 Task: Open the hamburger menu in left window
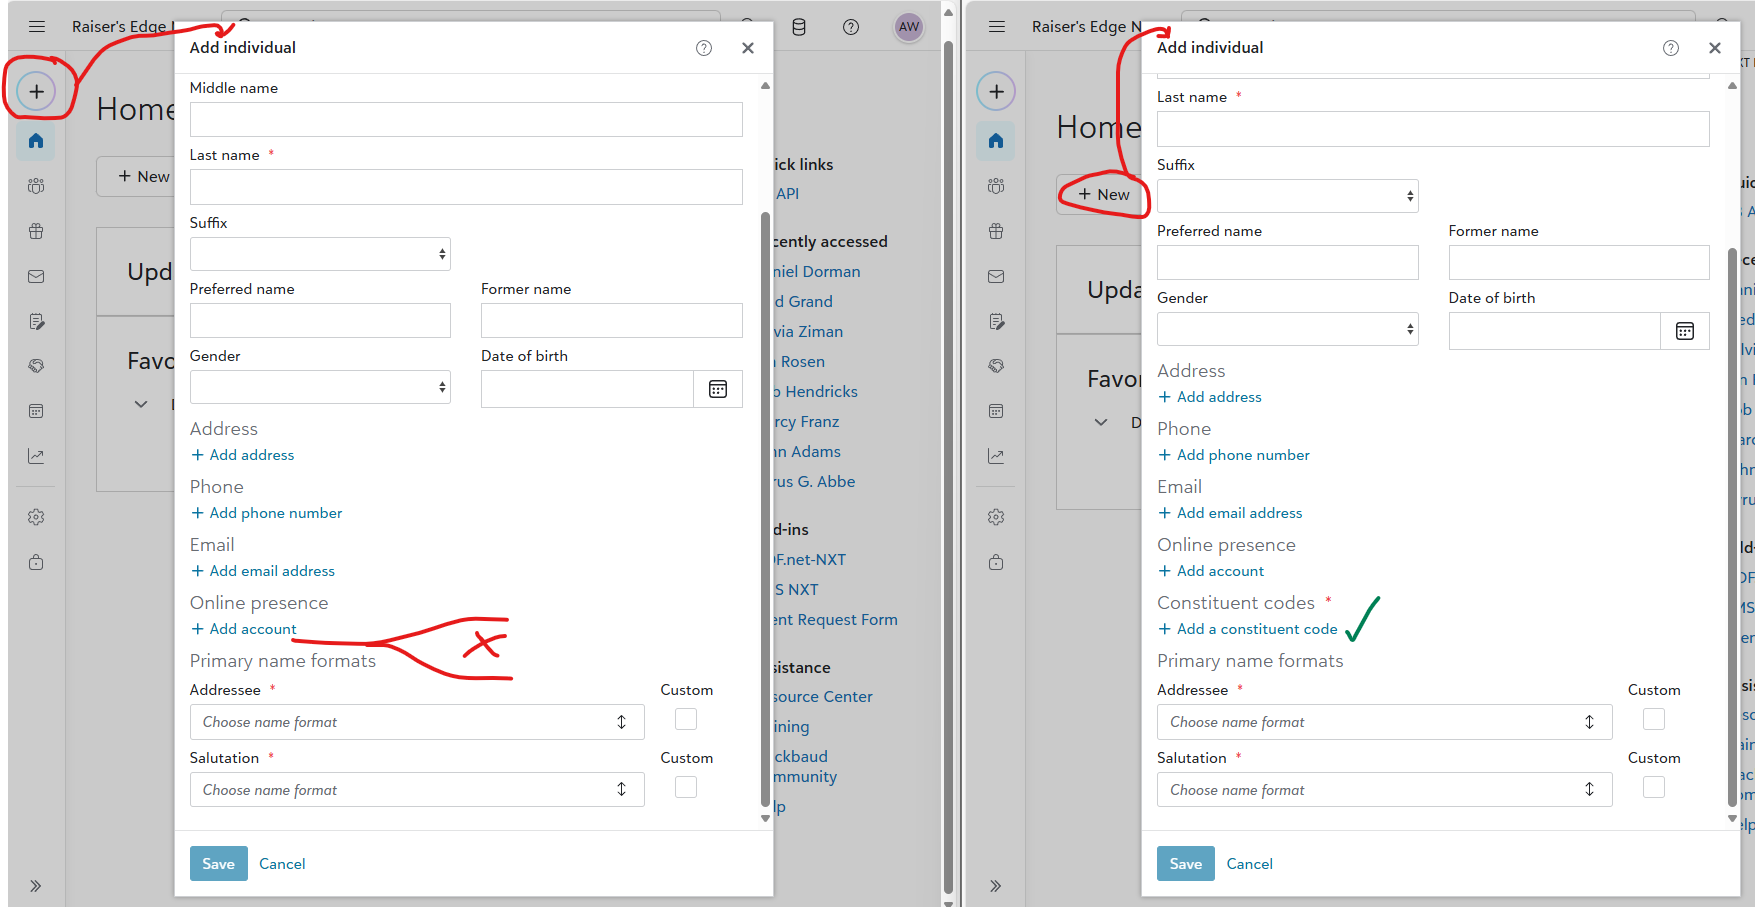37,27
